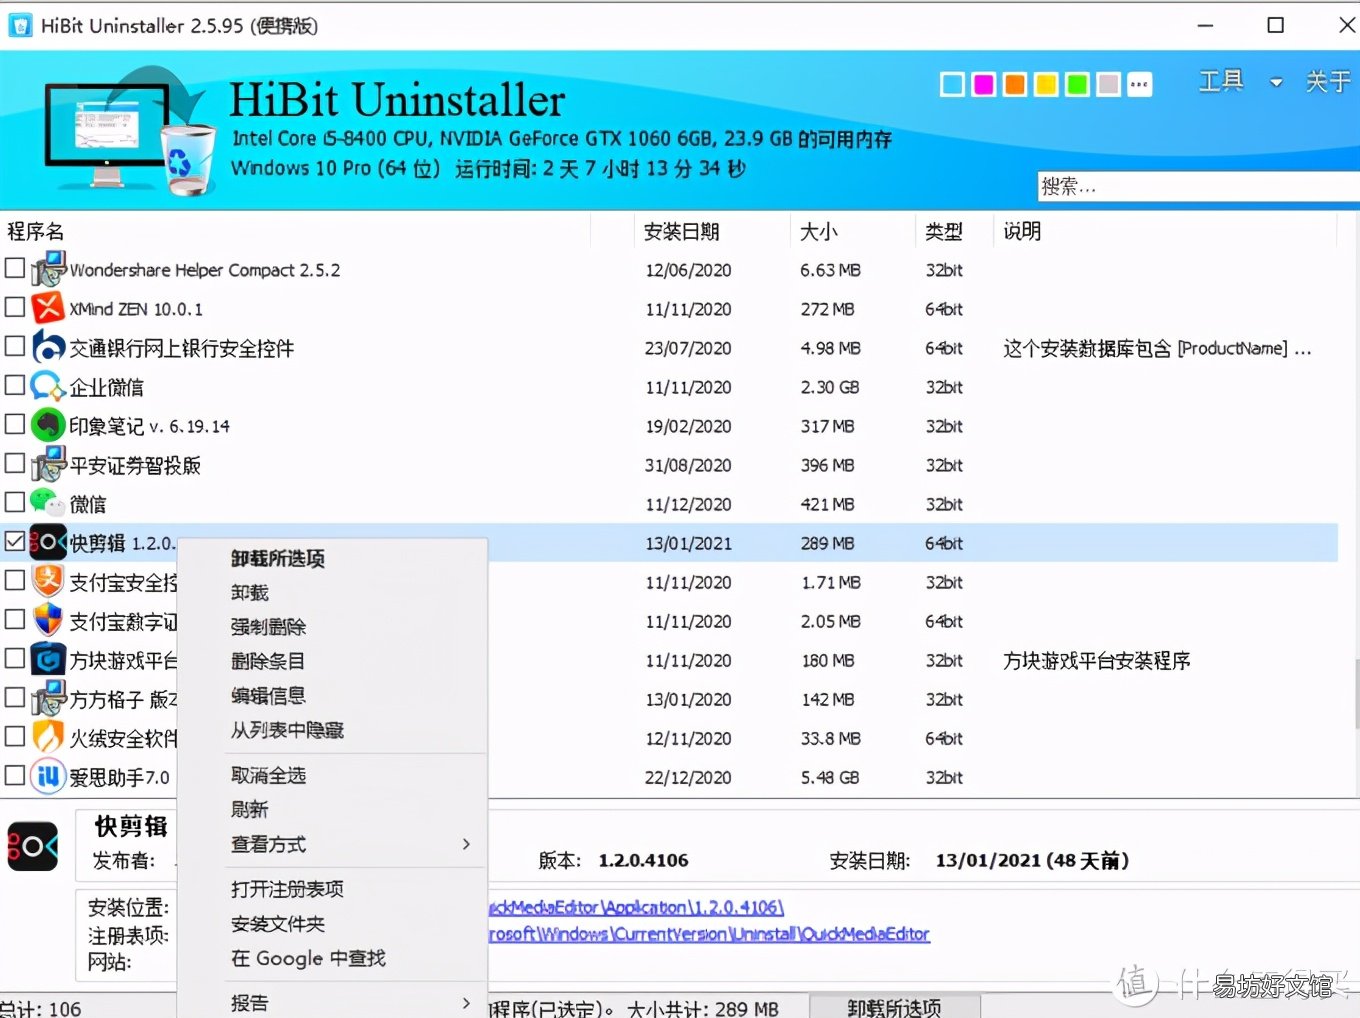This screenshot has width=1360, height=1018.
Task: Click the 微信 green icon
Action: 48,502
